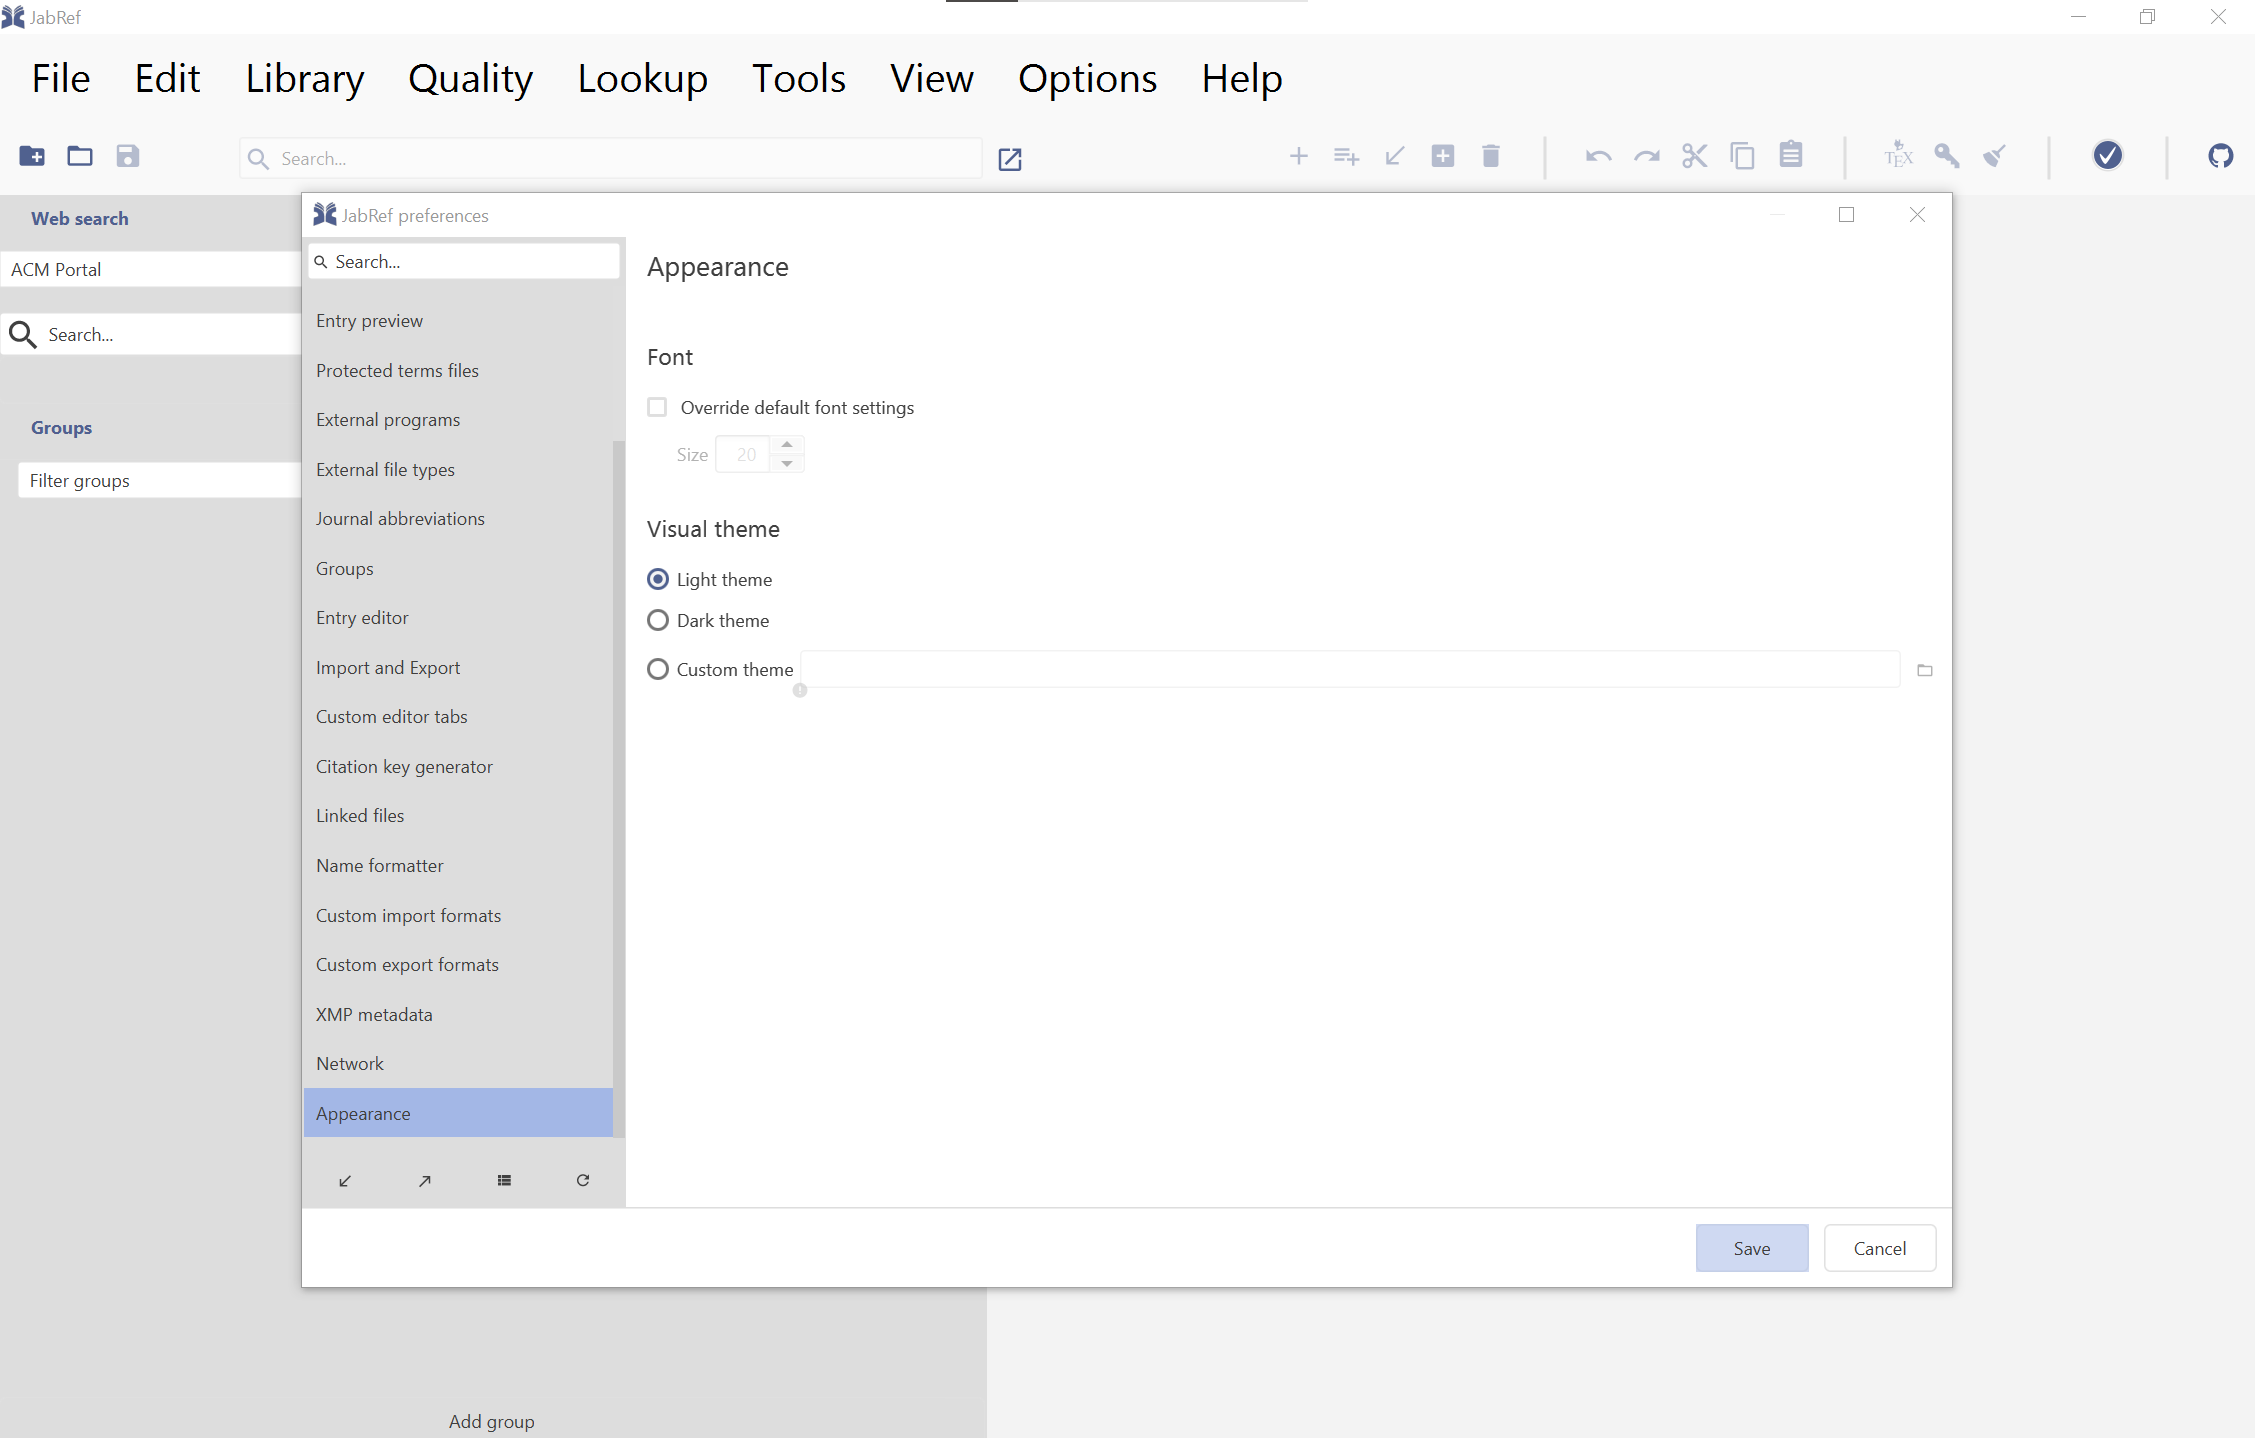Select the Custom theme option
Viewport: 2255px width, 1438px height.
[658, 669]
